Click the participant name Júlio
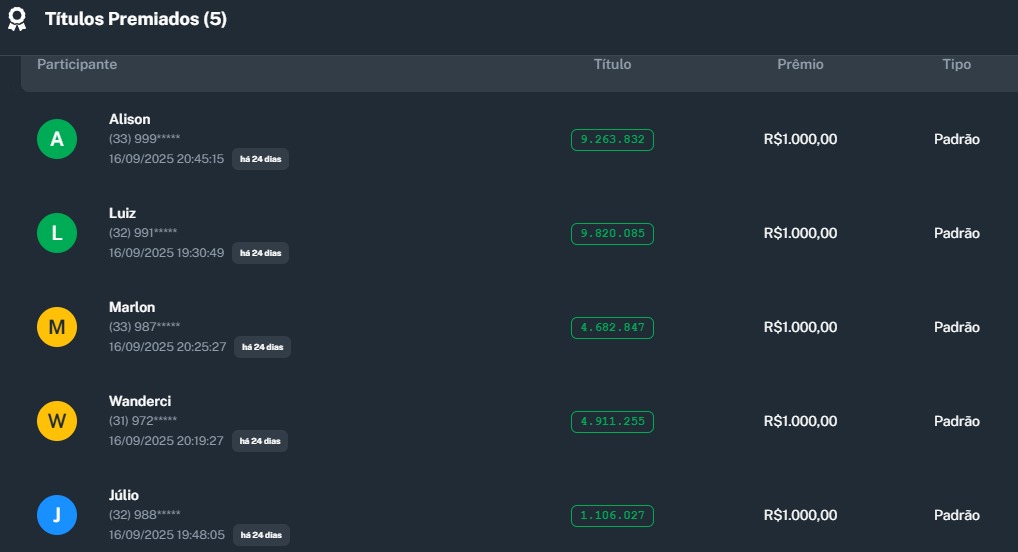Screen dimensions: 1018x552 click(x=124, y=495)
